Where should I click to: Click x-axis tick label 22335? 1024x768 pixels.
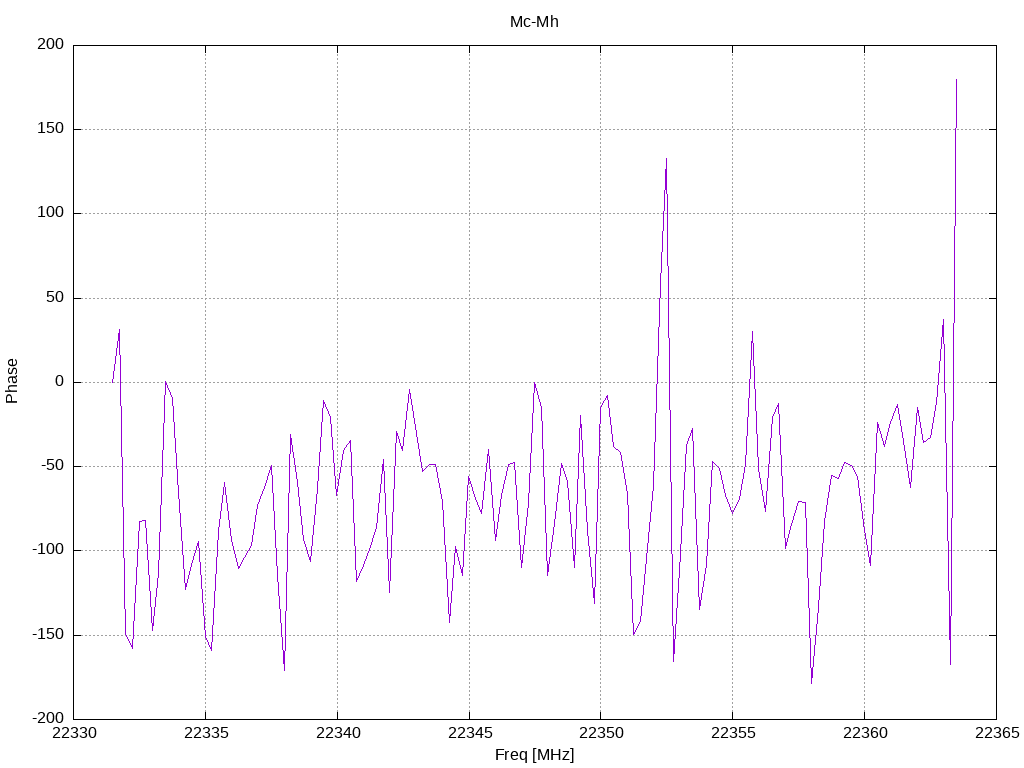pyautogui.click(x=206, y=733)
